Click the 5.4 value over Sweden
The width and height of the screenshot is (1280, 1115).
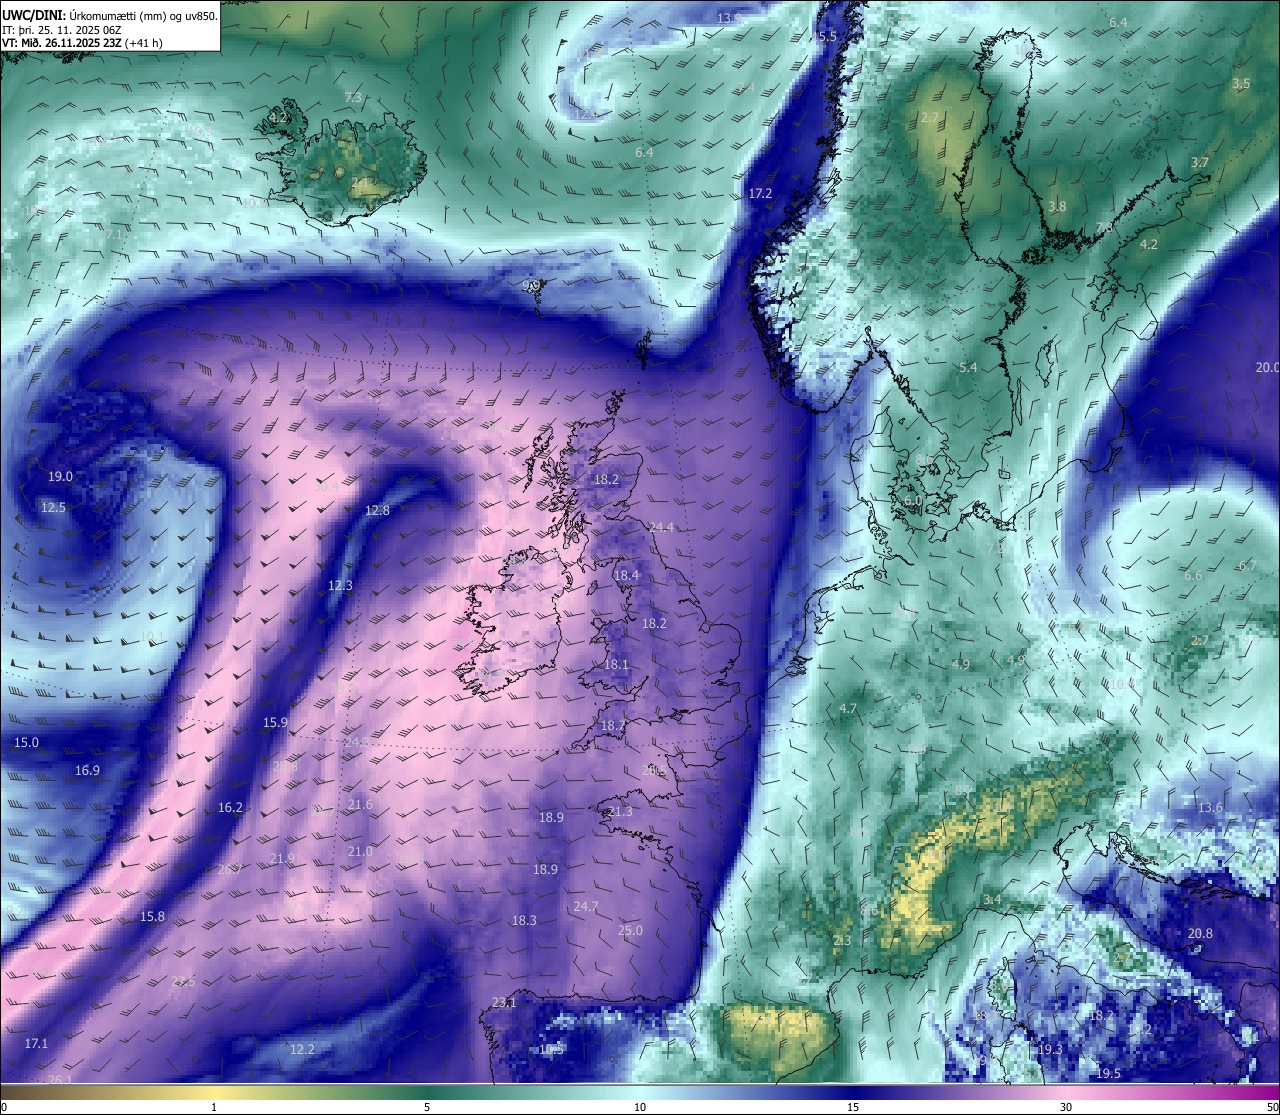[968, 369]
